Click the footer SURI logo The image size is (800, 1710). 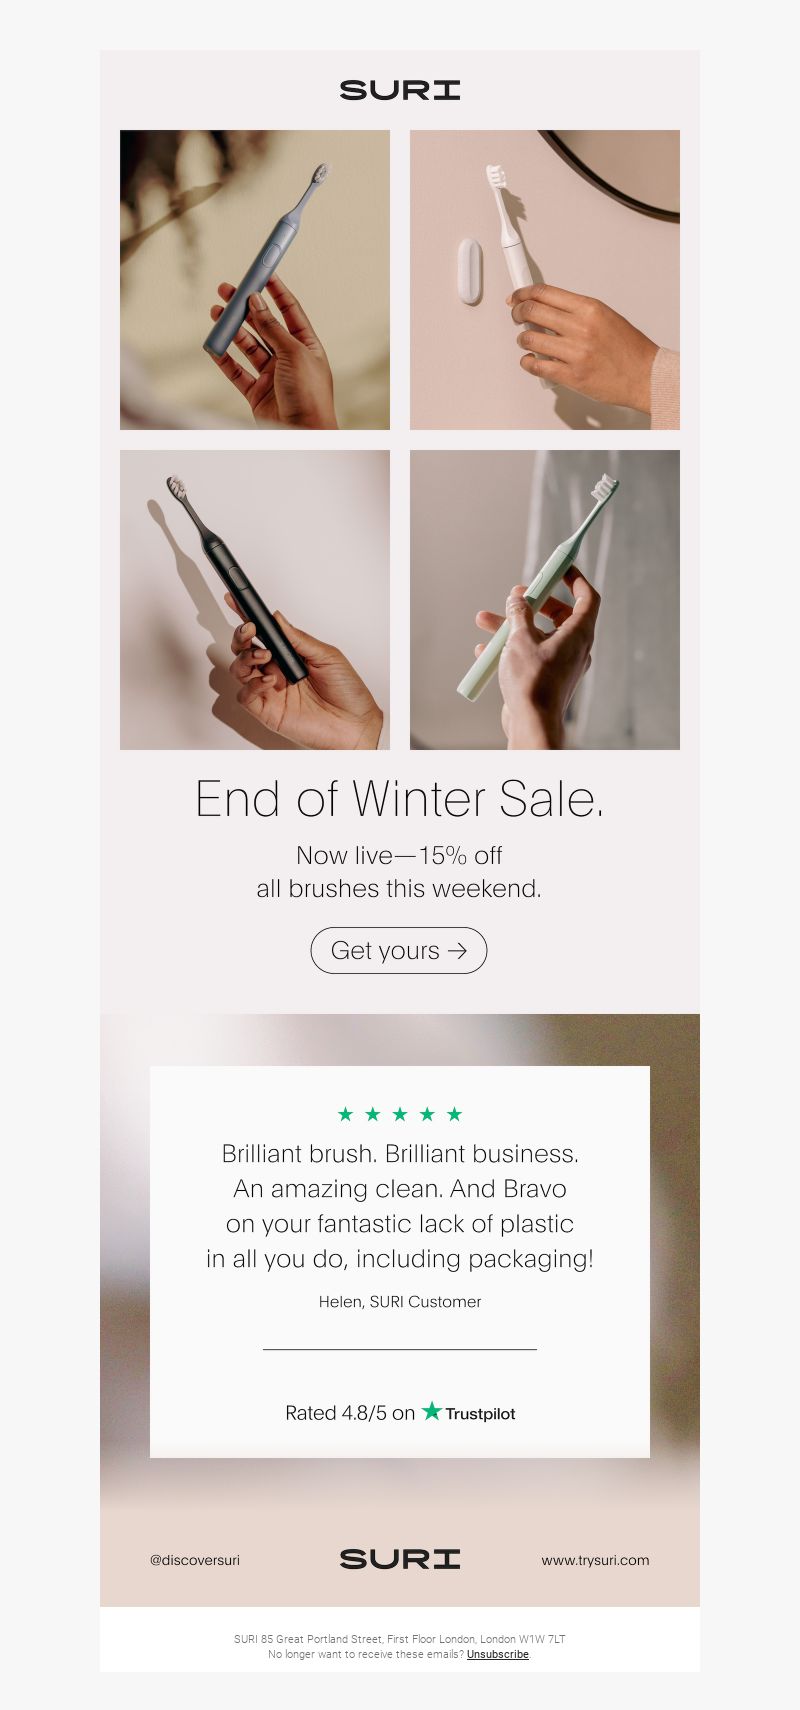coord(400,1559)
